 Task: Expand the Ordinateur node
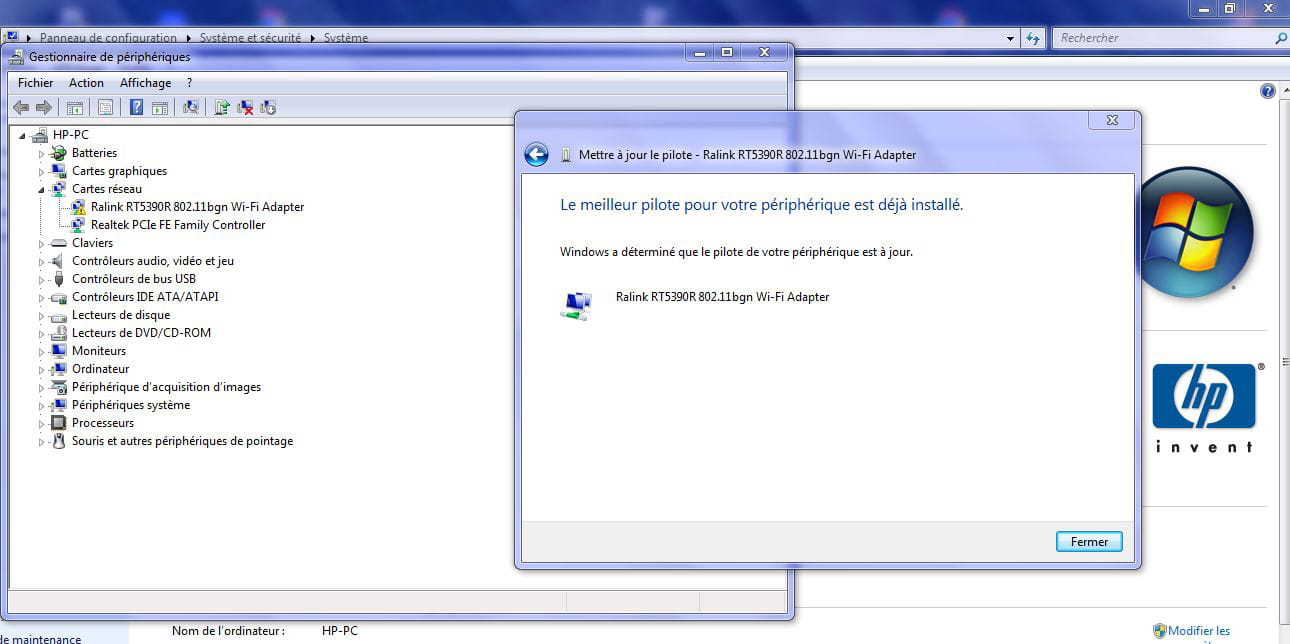pyautogui.click(x=41, y=369)
